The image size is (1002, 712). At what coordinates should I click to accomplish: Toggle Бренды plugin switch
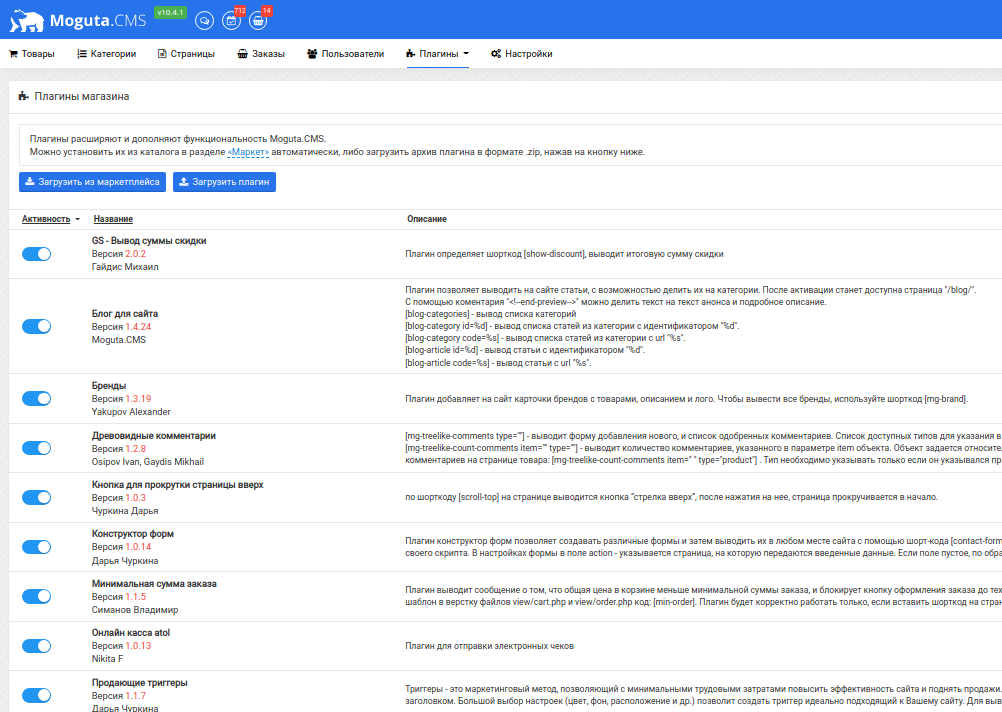coord(36,399)
